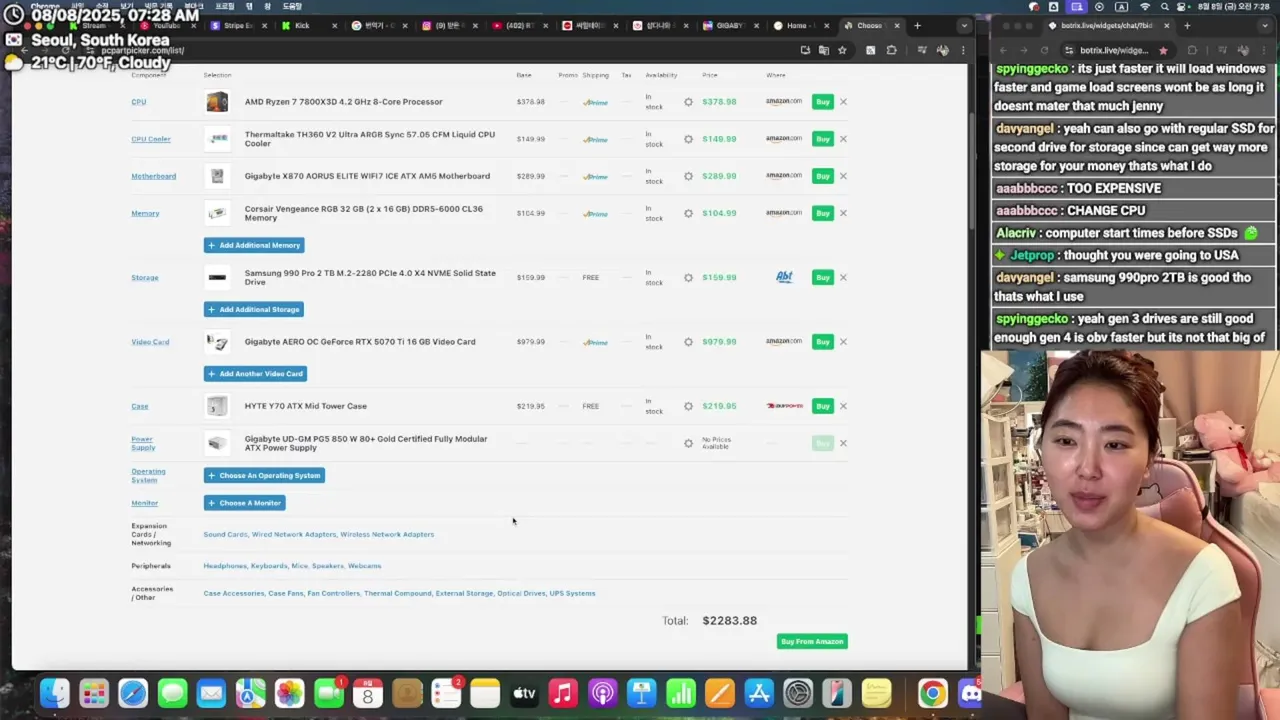Click Buy From Amazon button
Screen dimensions: 1280x720
(812, 642)
